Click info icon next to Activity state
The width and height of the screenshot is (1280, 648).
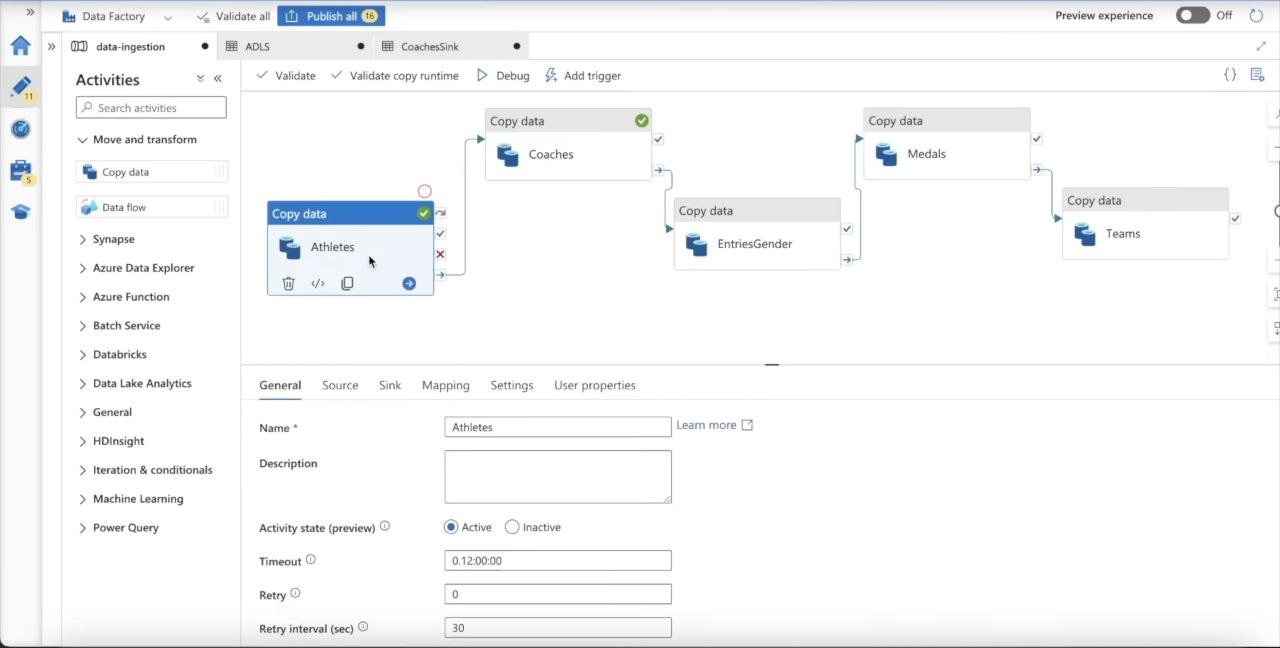point(385,526)
